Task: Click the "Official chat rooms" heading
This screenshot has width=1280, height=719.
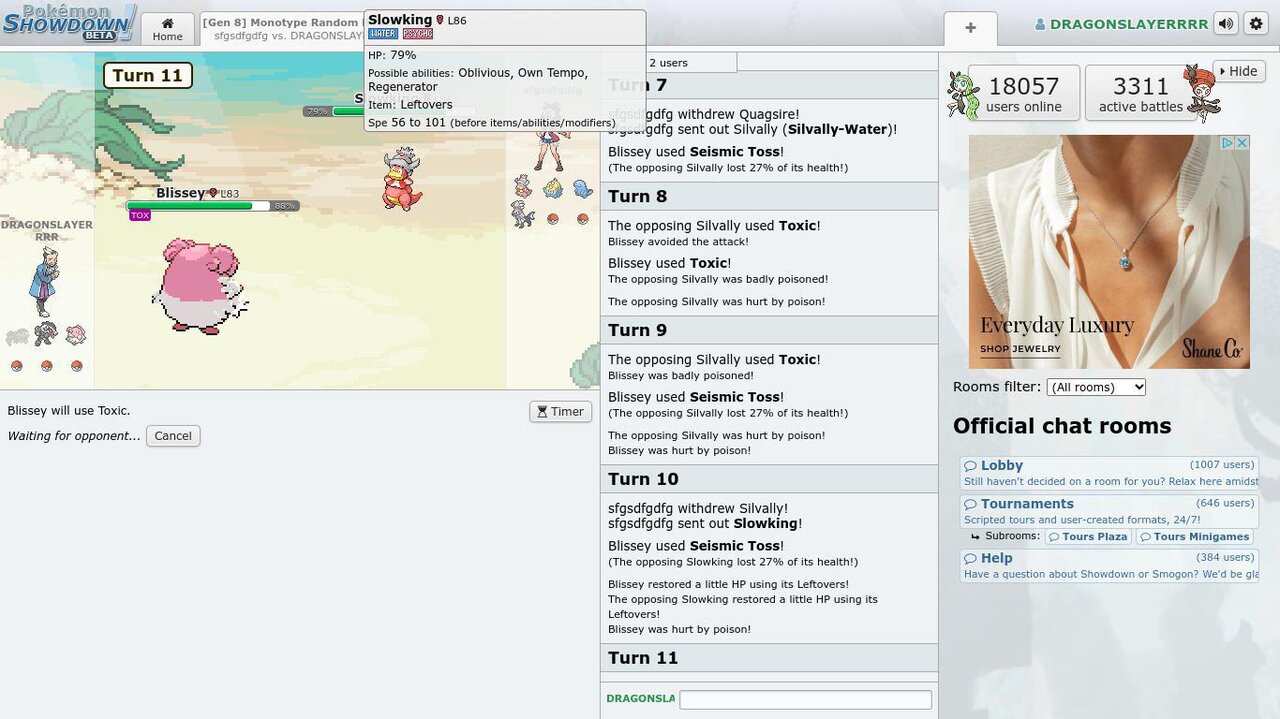Action: [1062, 426]
